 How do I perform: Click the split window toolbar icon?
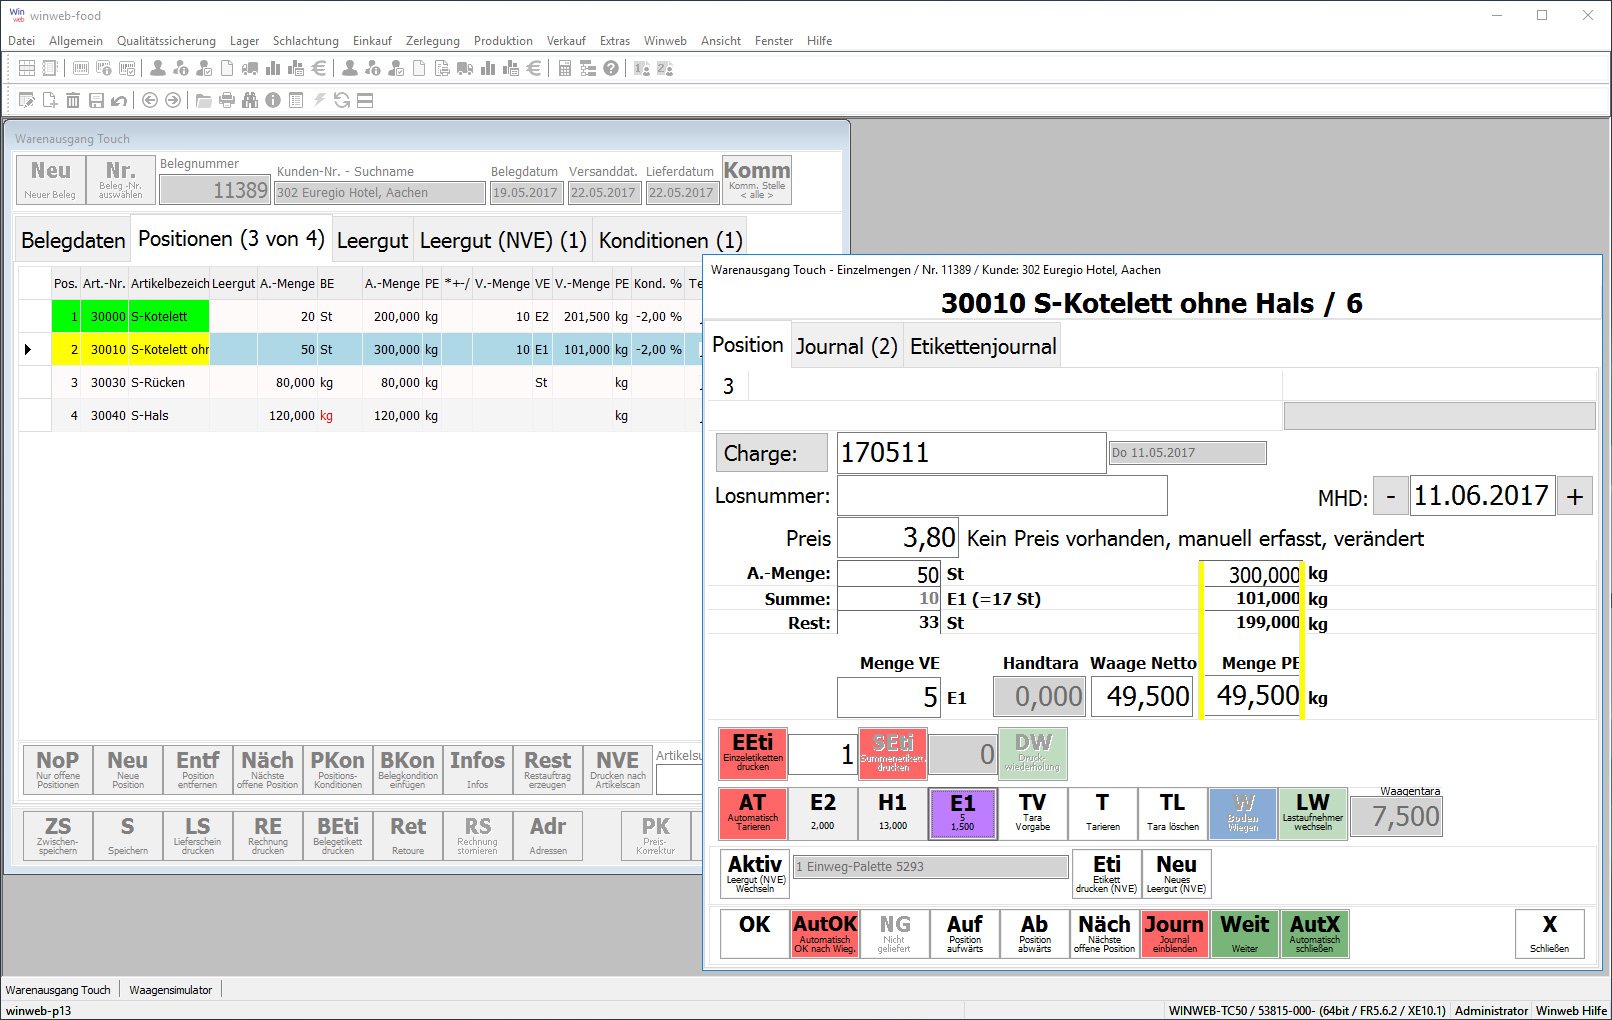point(365,100)
